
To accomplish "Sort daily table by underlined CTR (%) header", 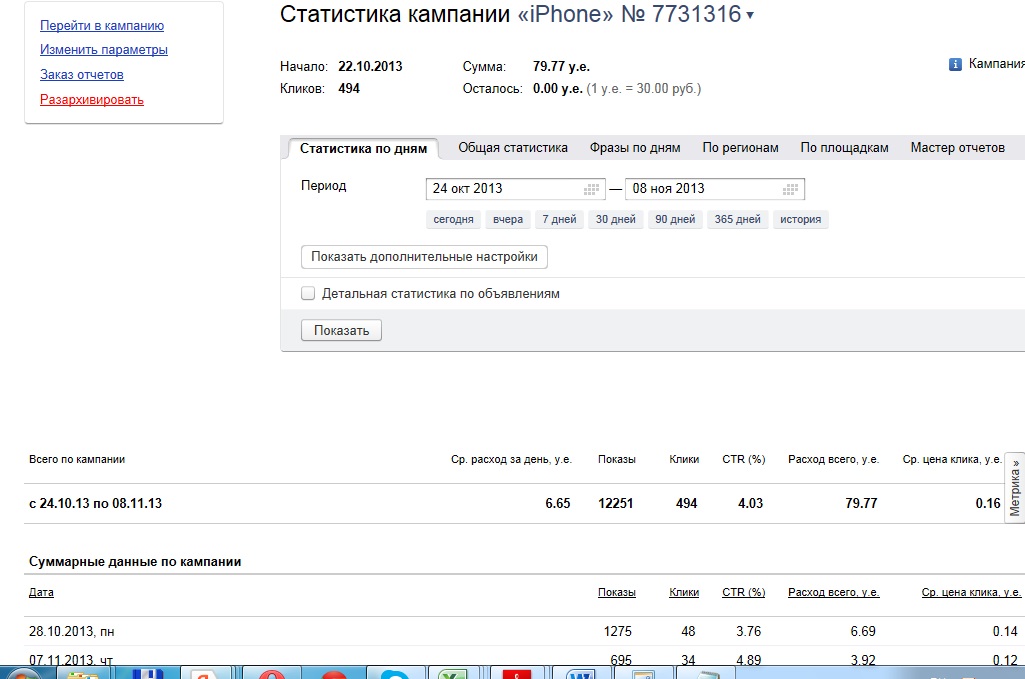I will point(743,592).
